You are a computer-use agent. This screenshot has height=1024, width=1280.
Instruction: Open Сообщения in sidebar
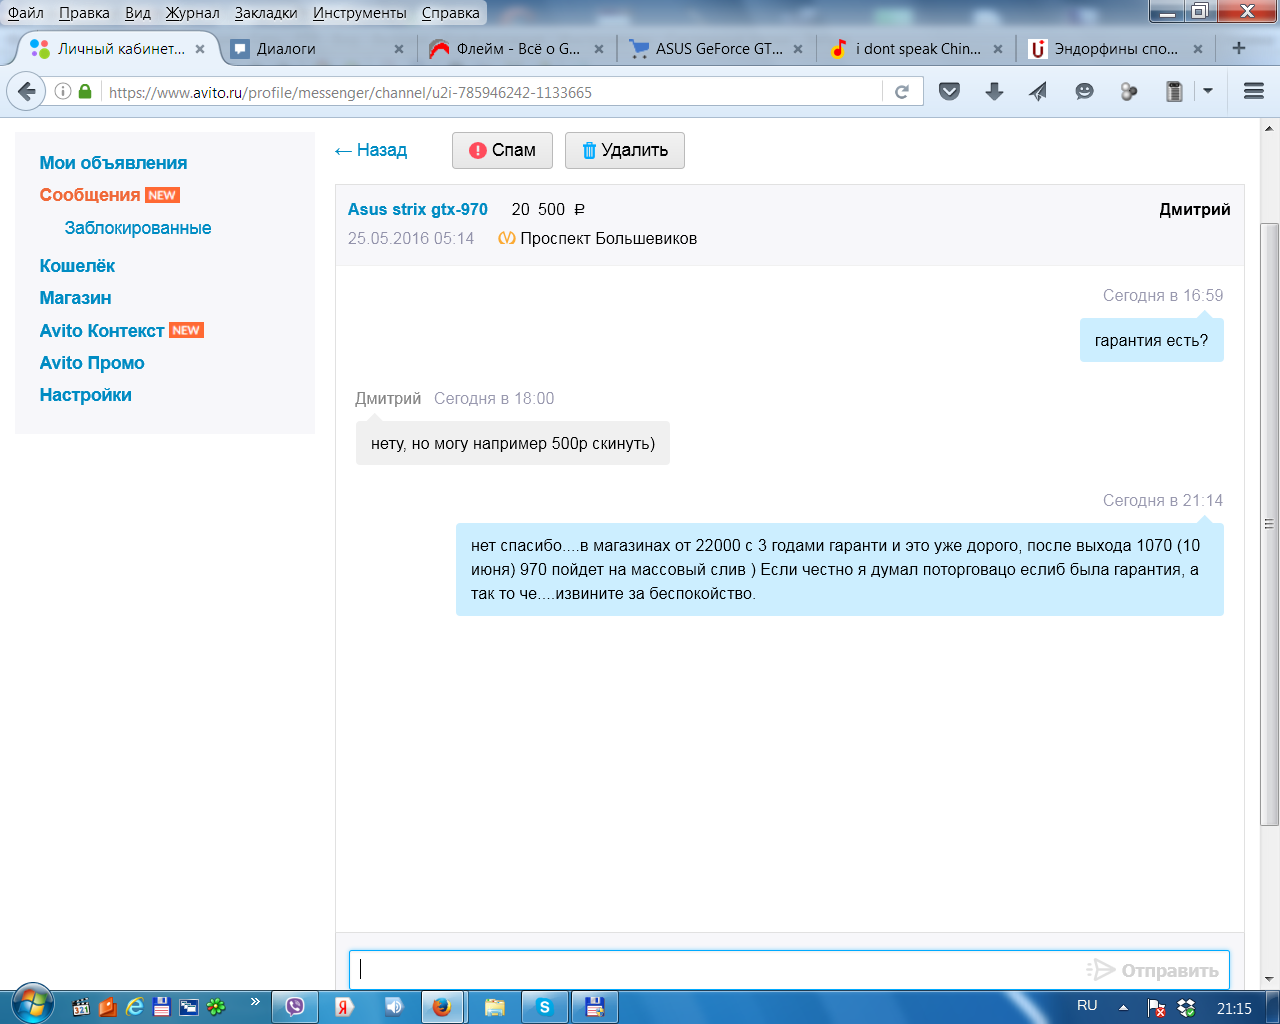pyautogui.click(x=90, y=195)
